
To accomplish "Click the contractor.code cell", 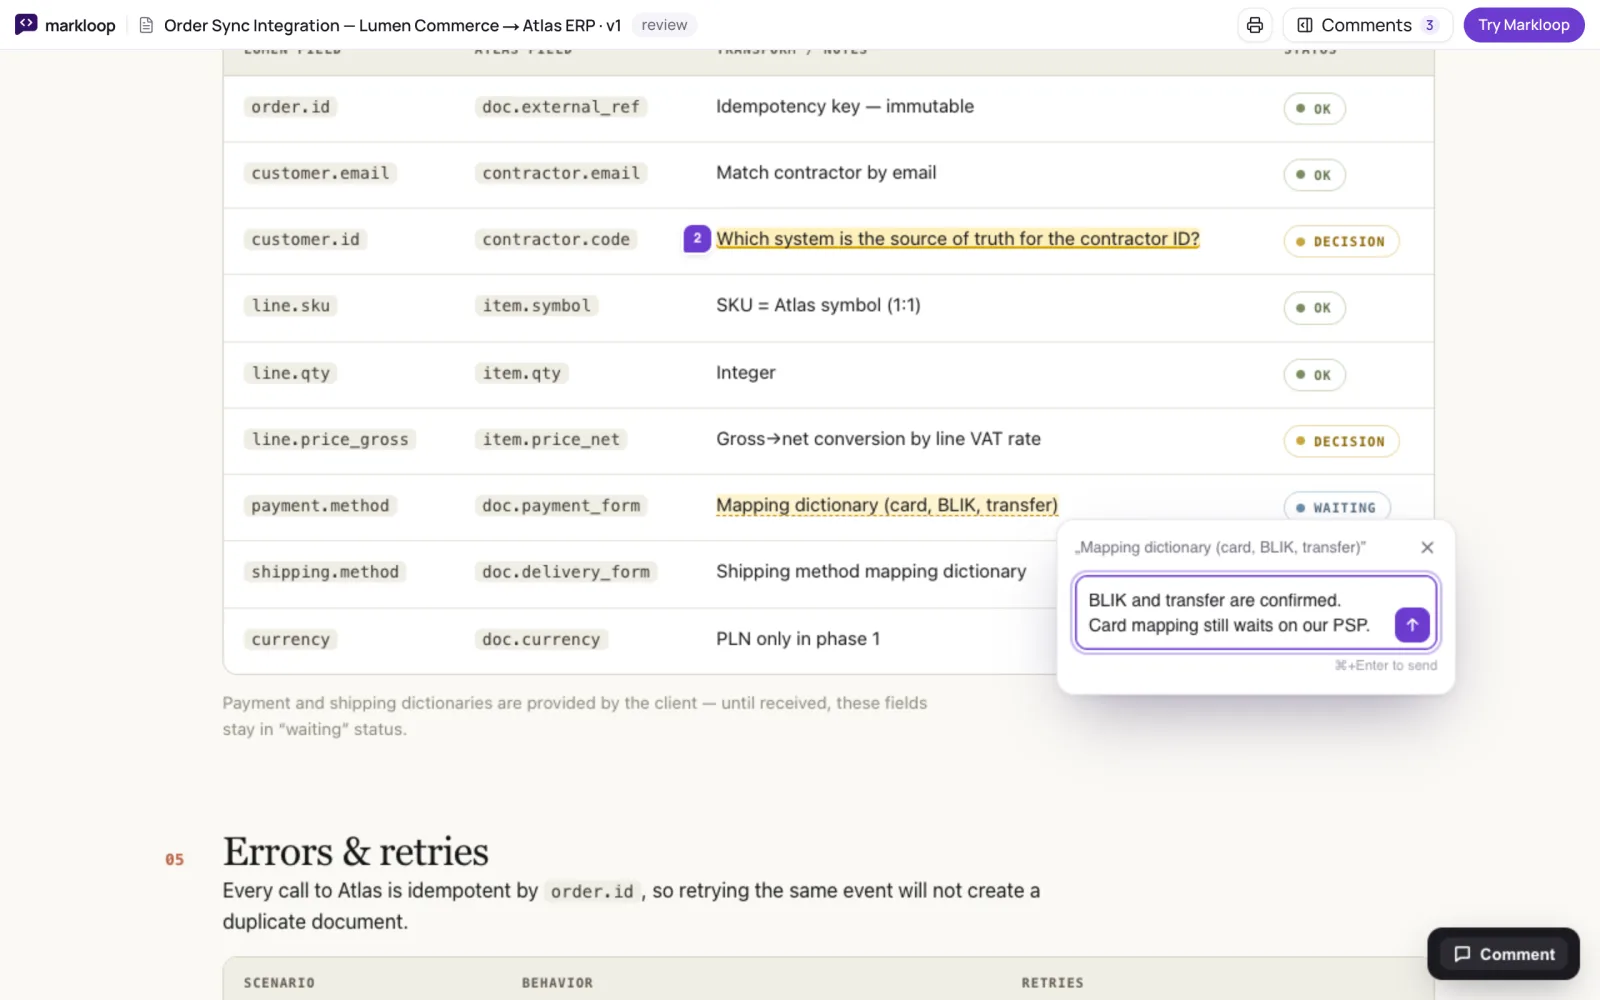I will pyautogui.click(x=556, y=239).
